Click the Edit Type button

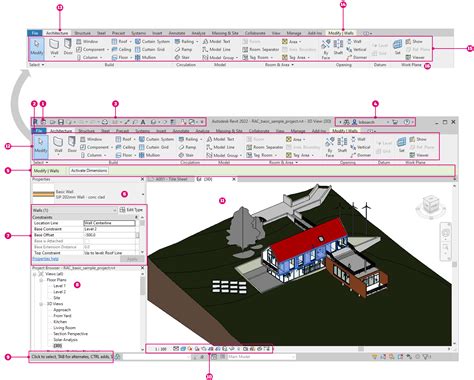point(131,210)
